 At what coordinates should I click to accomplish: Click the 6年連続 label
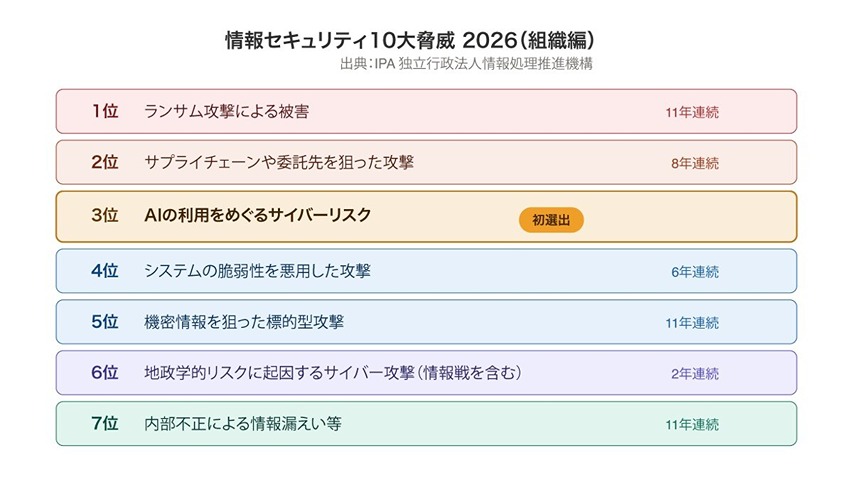[695, 271]
